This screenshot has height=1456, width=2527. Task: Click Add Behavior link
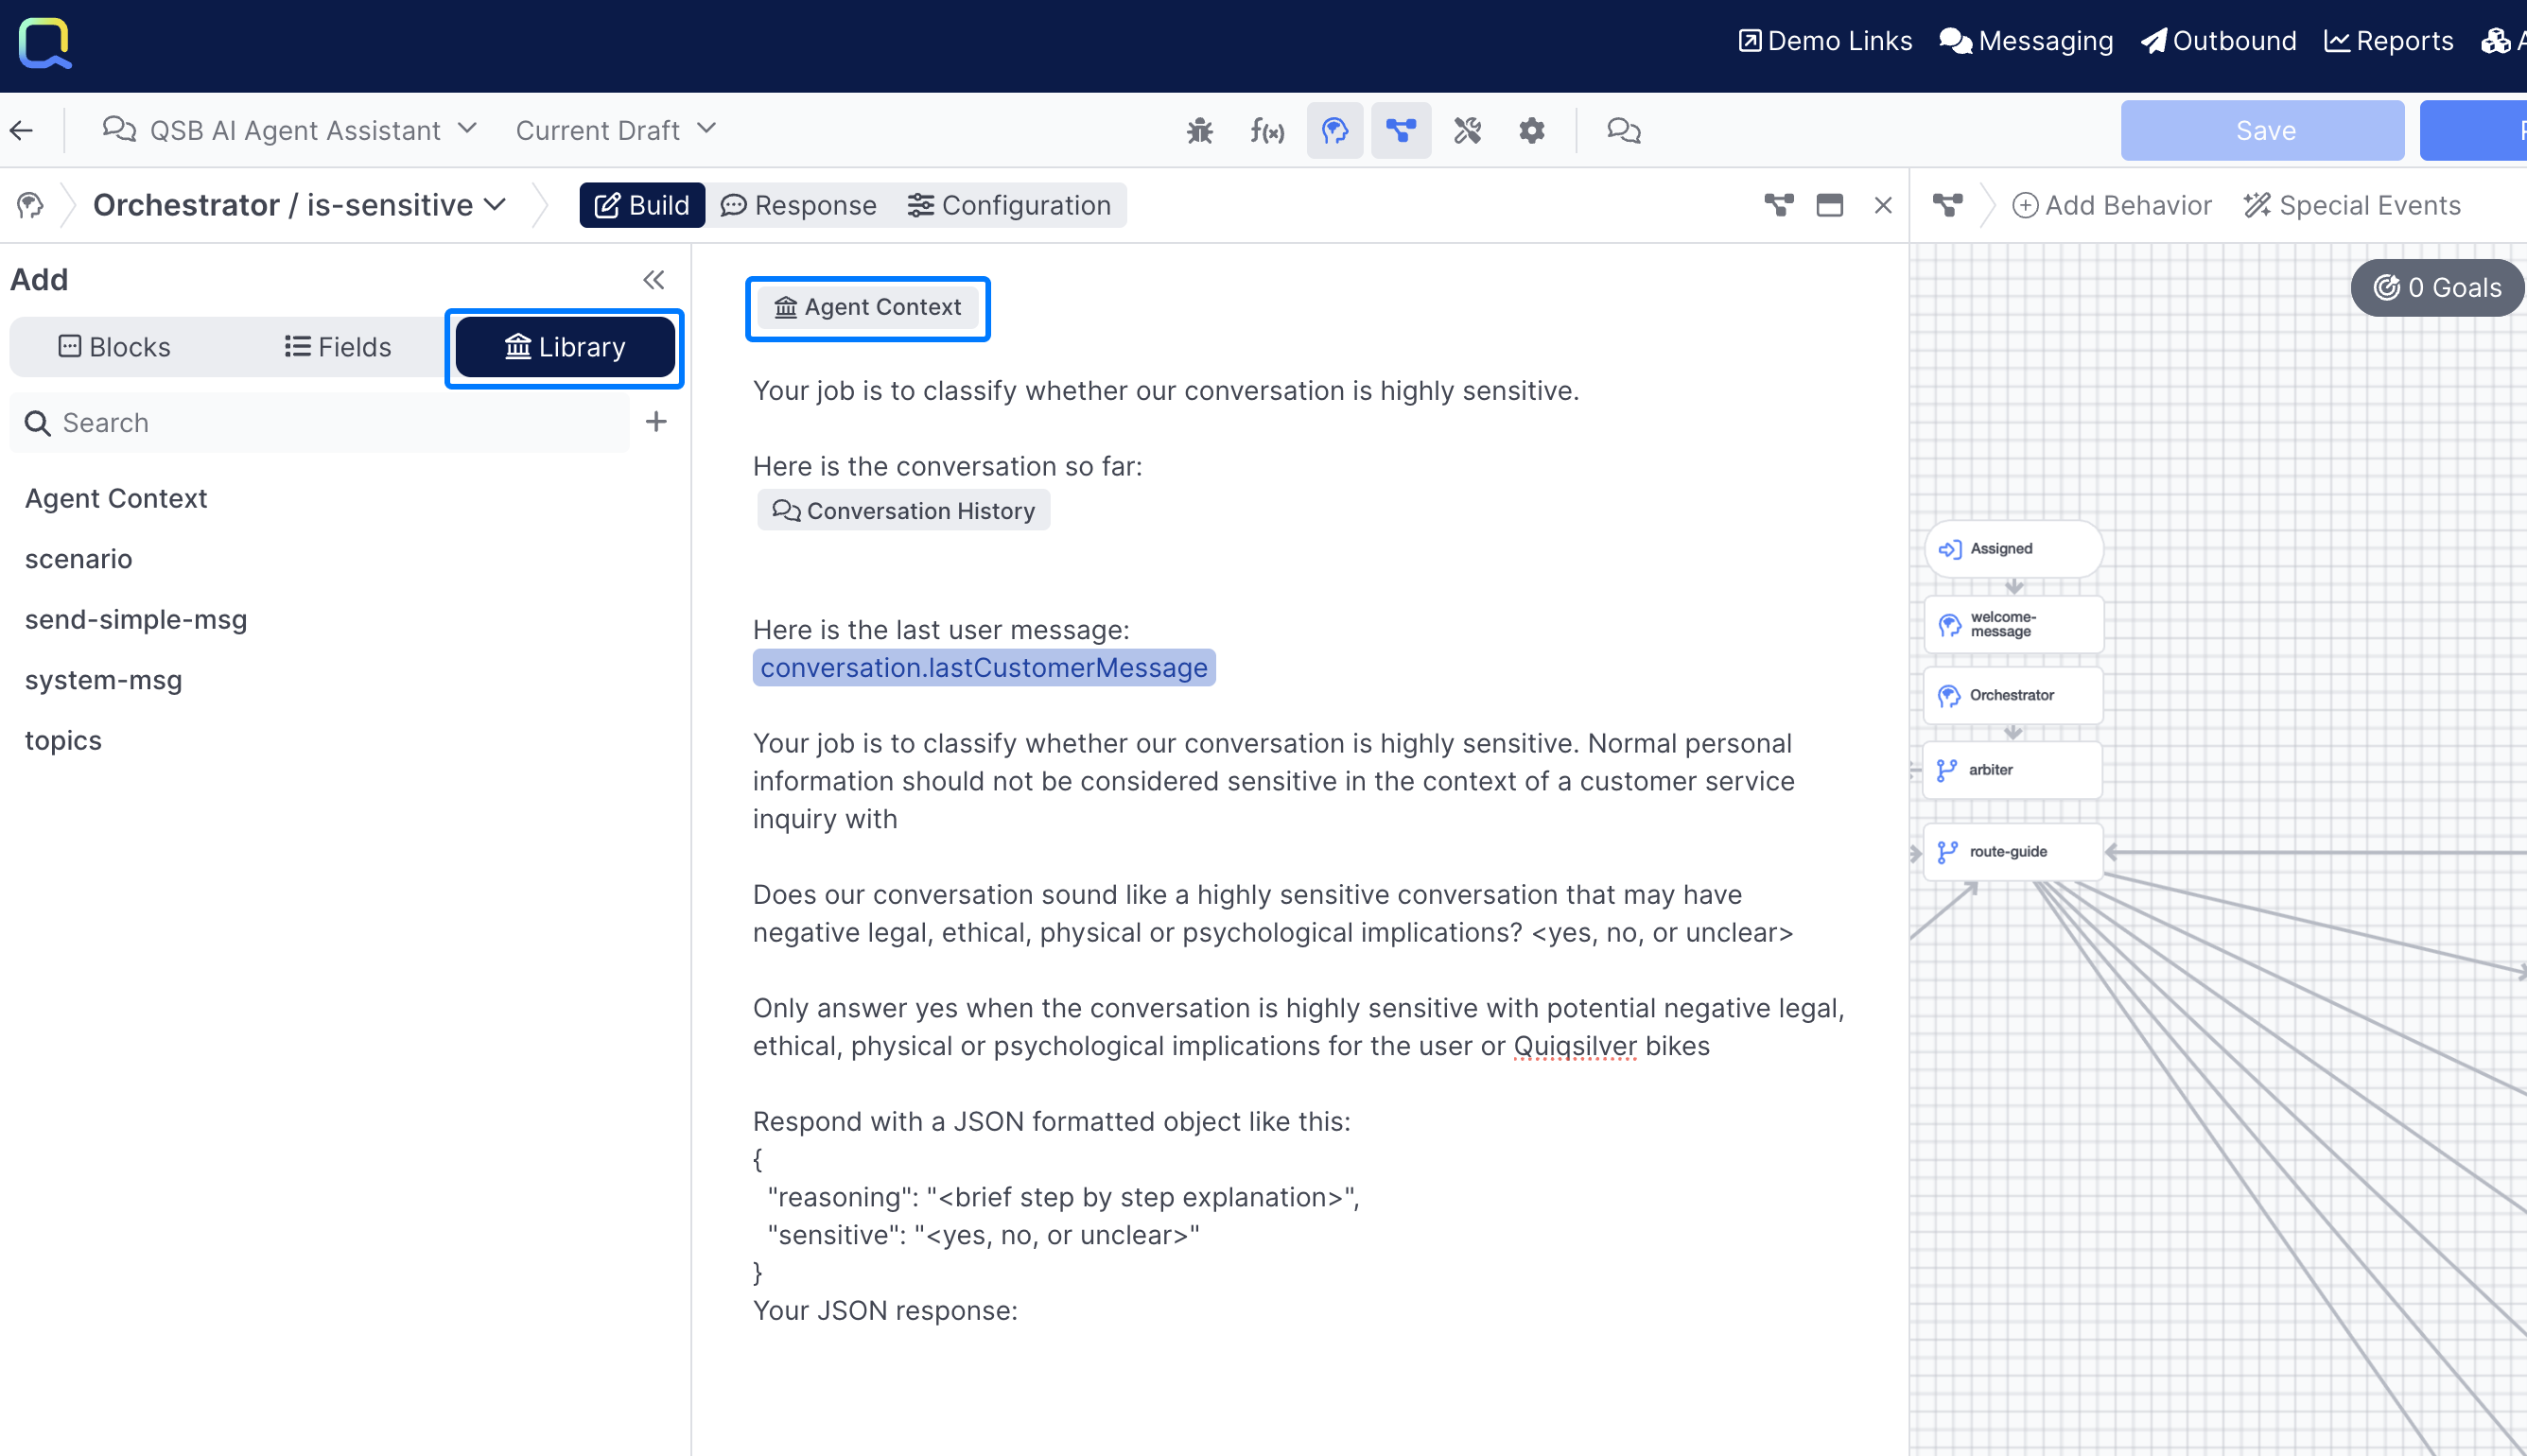2112,205
